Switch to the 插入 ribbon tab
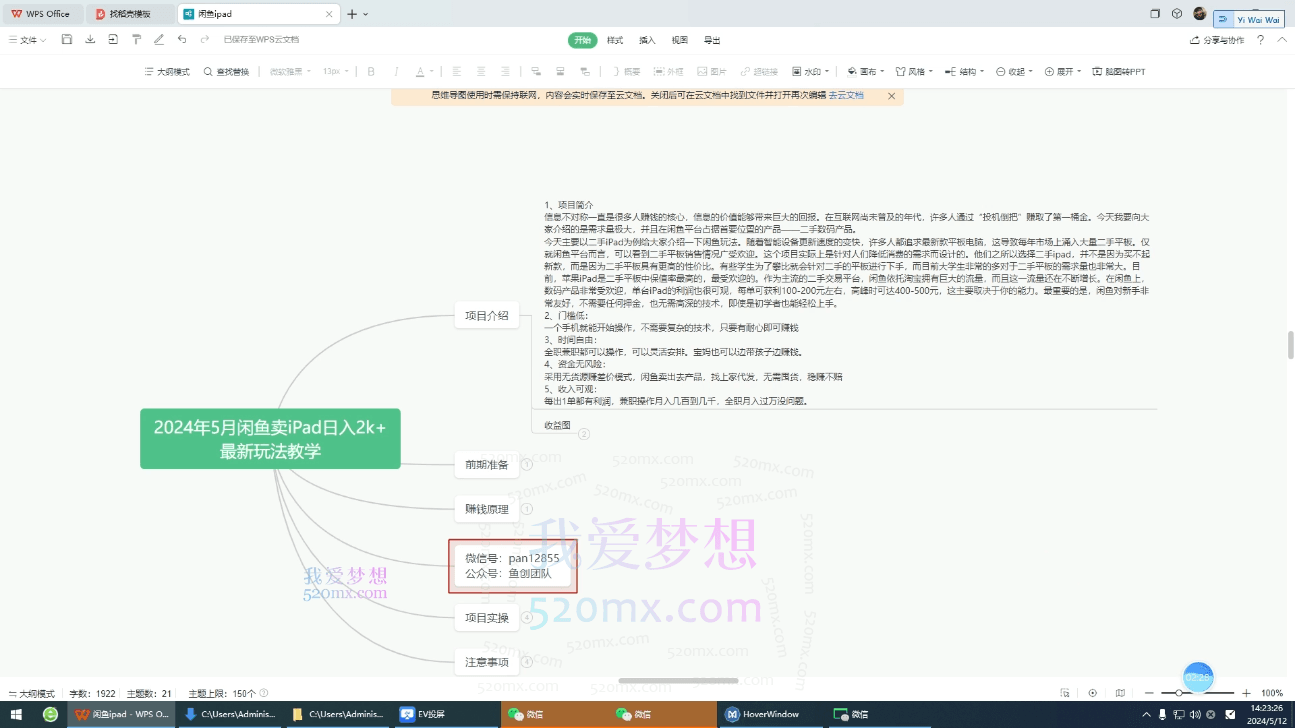Viewport: 1295px width, 728px height. tap(646, 40)
